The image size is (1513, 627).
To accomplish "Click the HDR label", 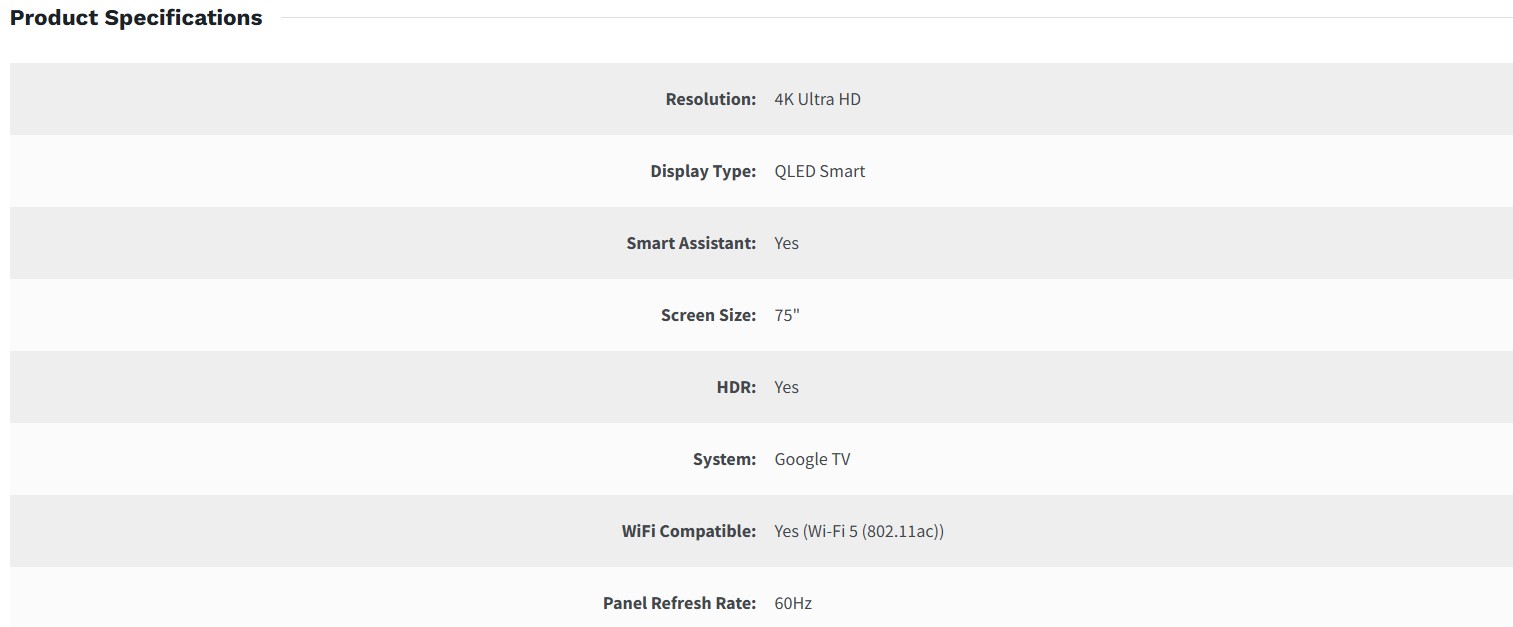I will [736, 387].
